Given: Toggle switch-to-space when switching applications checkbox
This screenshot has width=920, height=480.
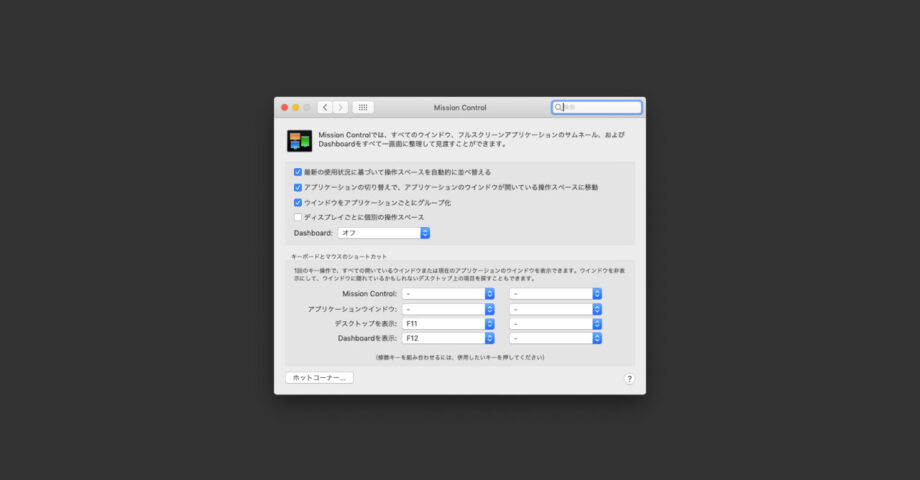Looking at the screenshot, I should tap(297, 187).
